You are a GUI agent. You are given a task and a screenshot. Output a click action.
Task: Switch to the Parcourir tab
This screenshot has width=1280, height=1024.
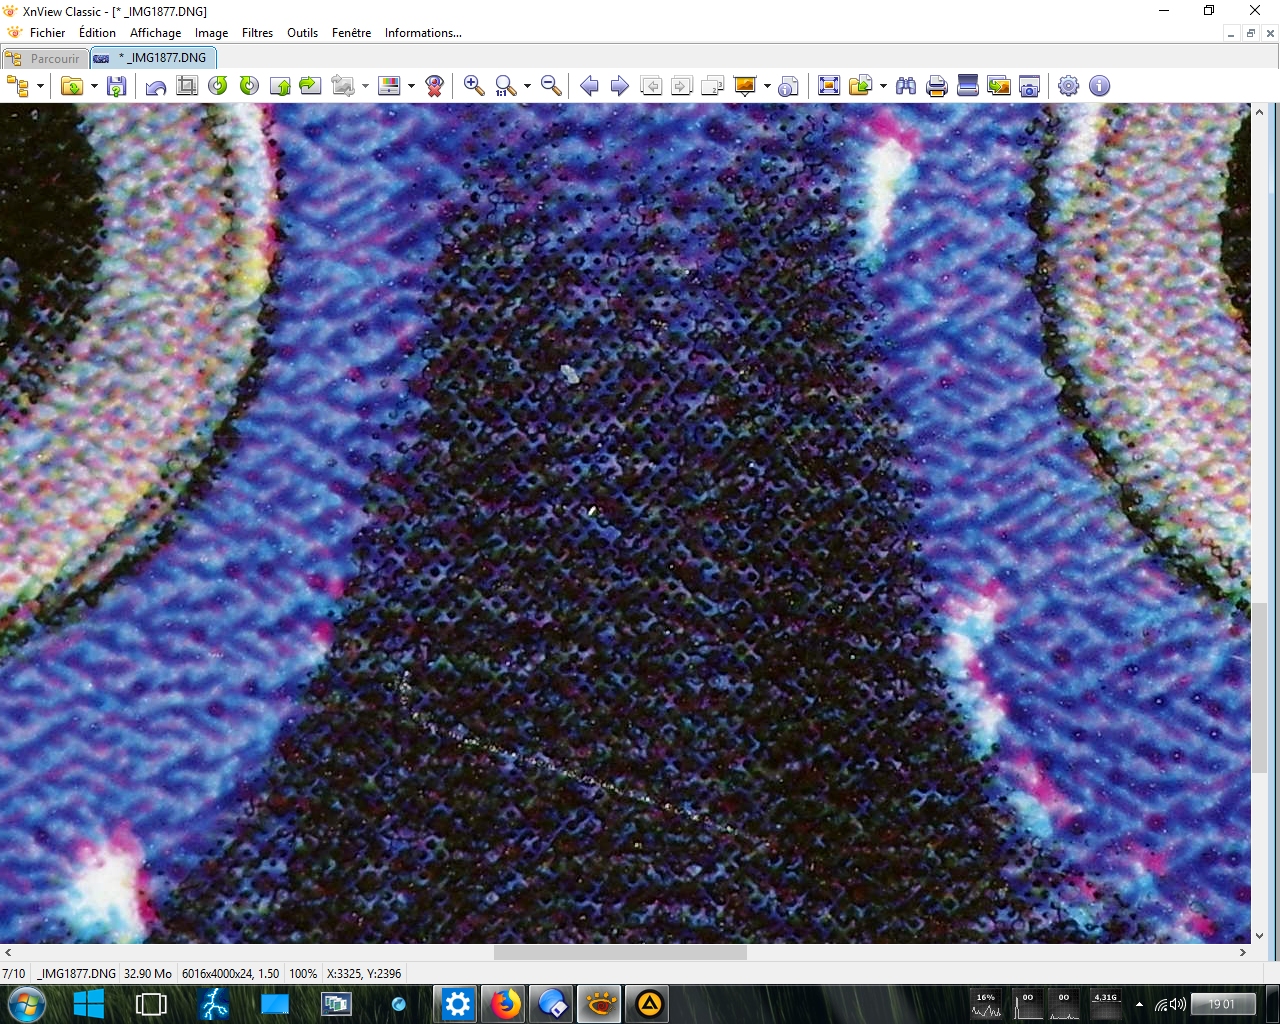(x=45, y=58)
